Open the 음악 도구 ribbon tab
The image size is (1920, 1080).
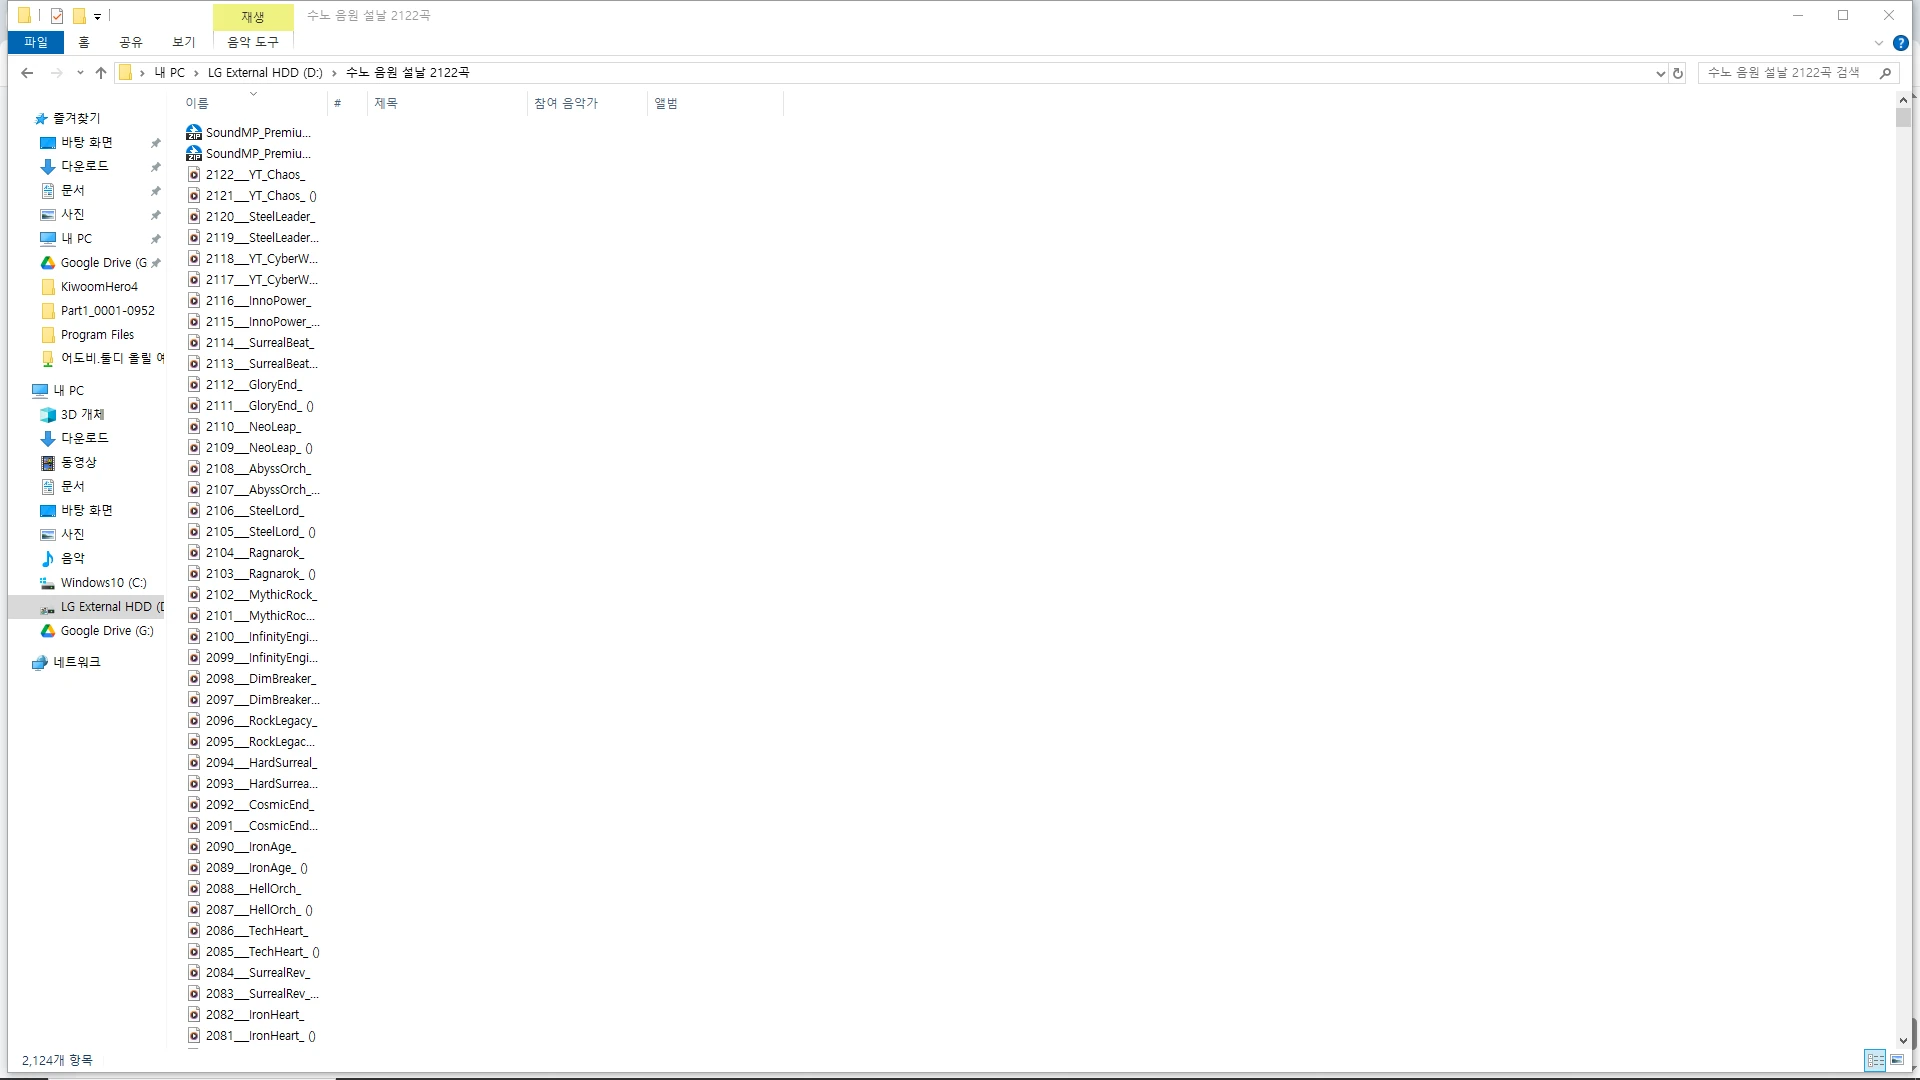pos(253,42)
